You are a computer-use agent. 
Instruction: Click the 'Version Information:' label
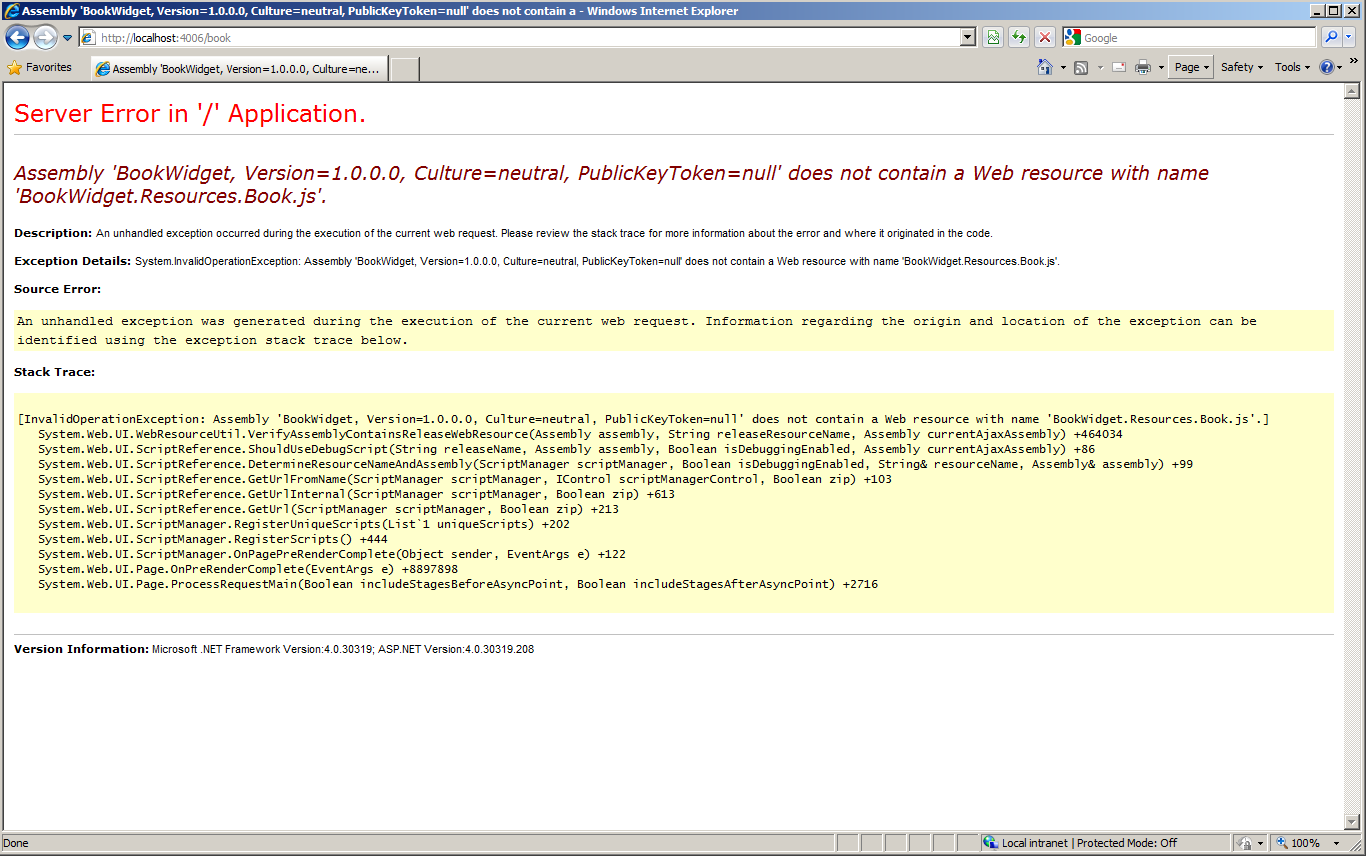(81, 649)
